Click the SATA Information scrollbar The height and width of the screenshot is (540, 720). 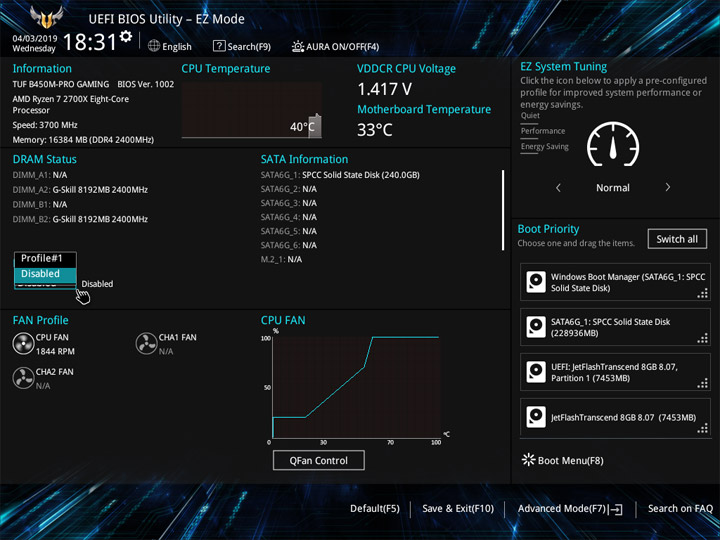[503, 210]
